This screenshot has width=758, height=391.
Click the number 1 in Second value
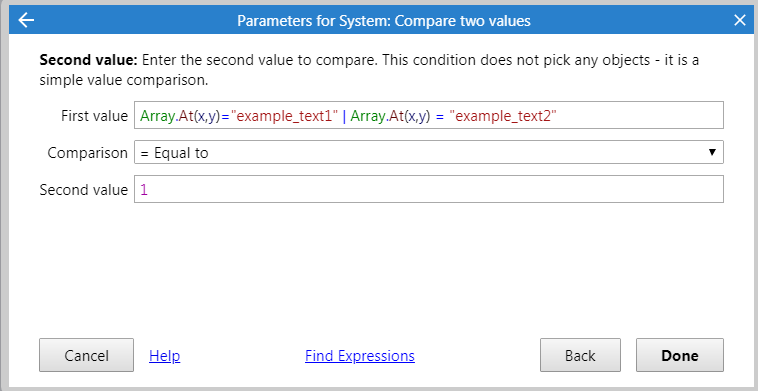coord(144,190)
